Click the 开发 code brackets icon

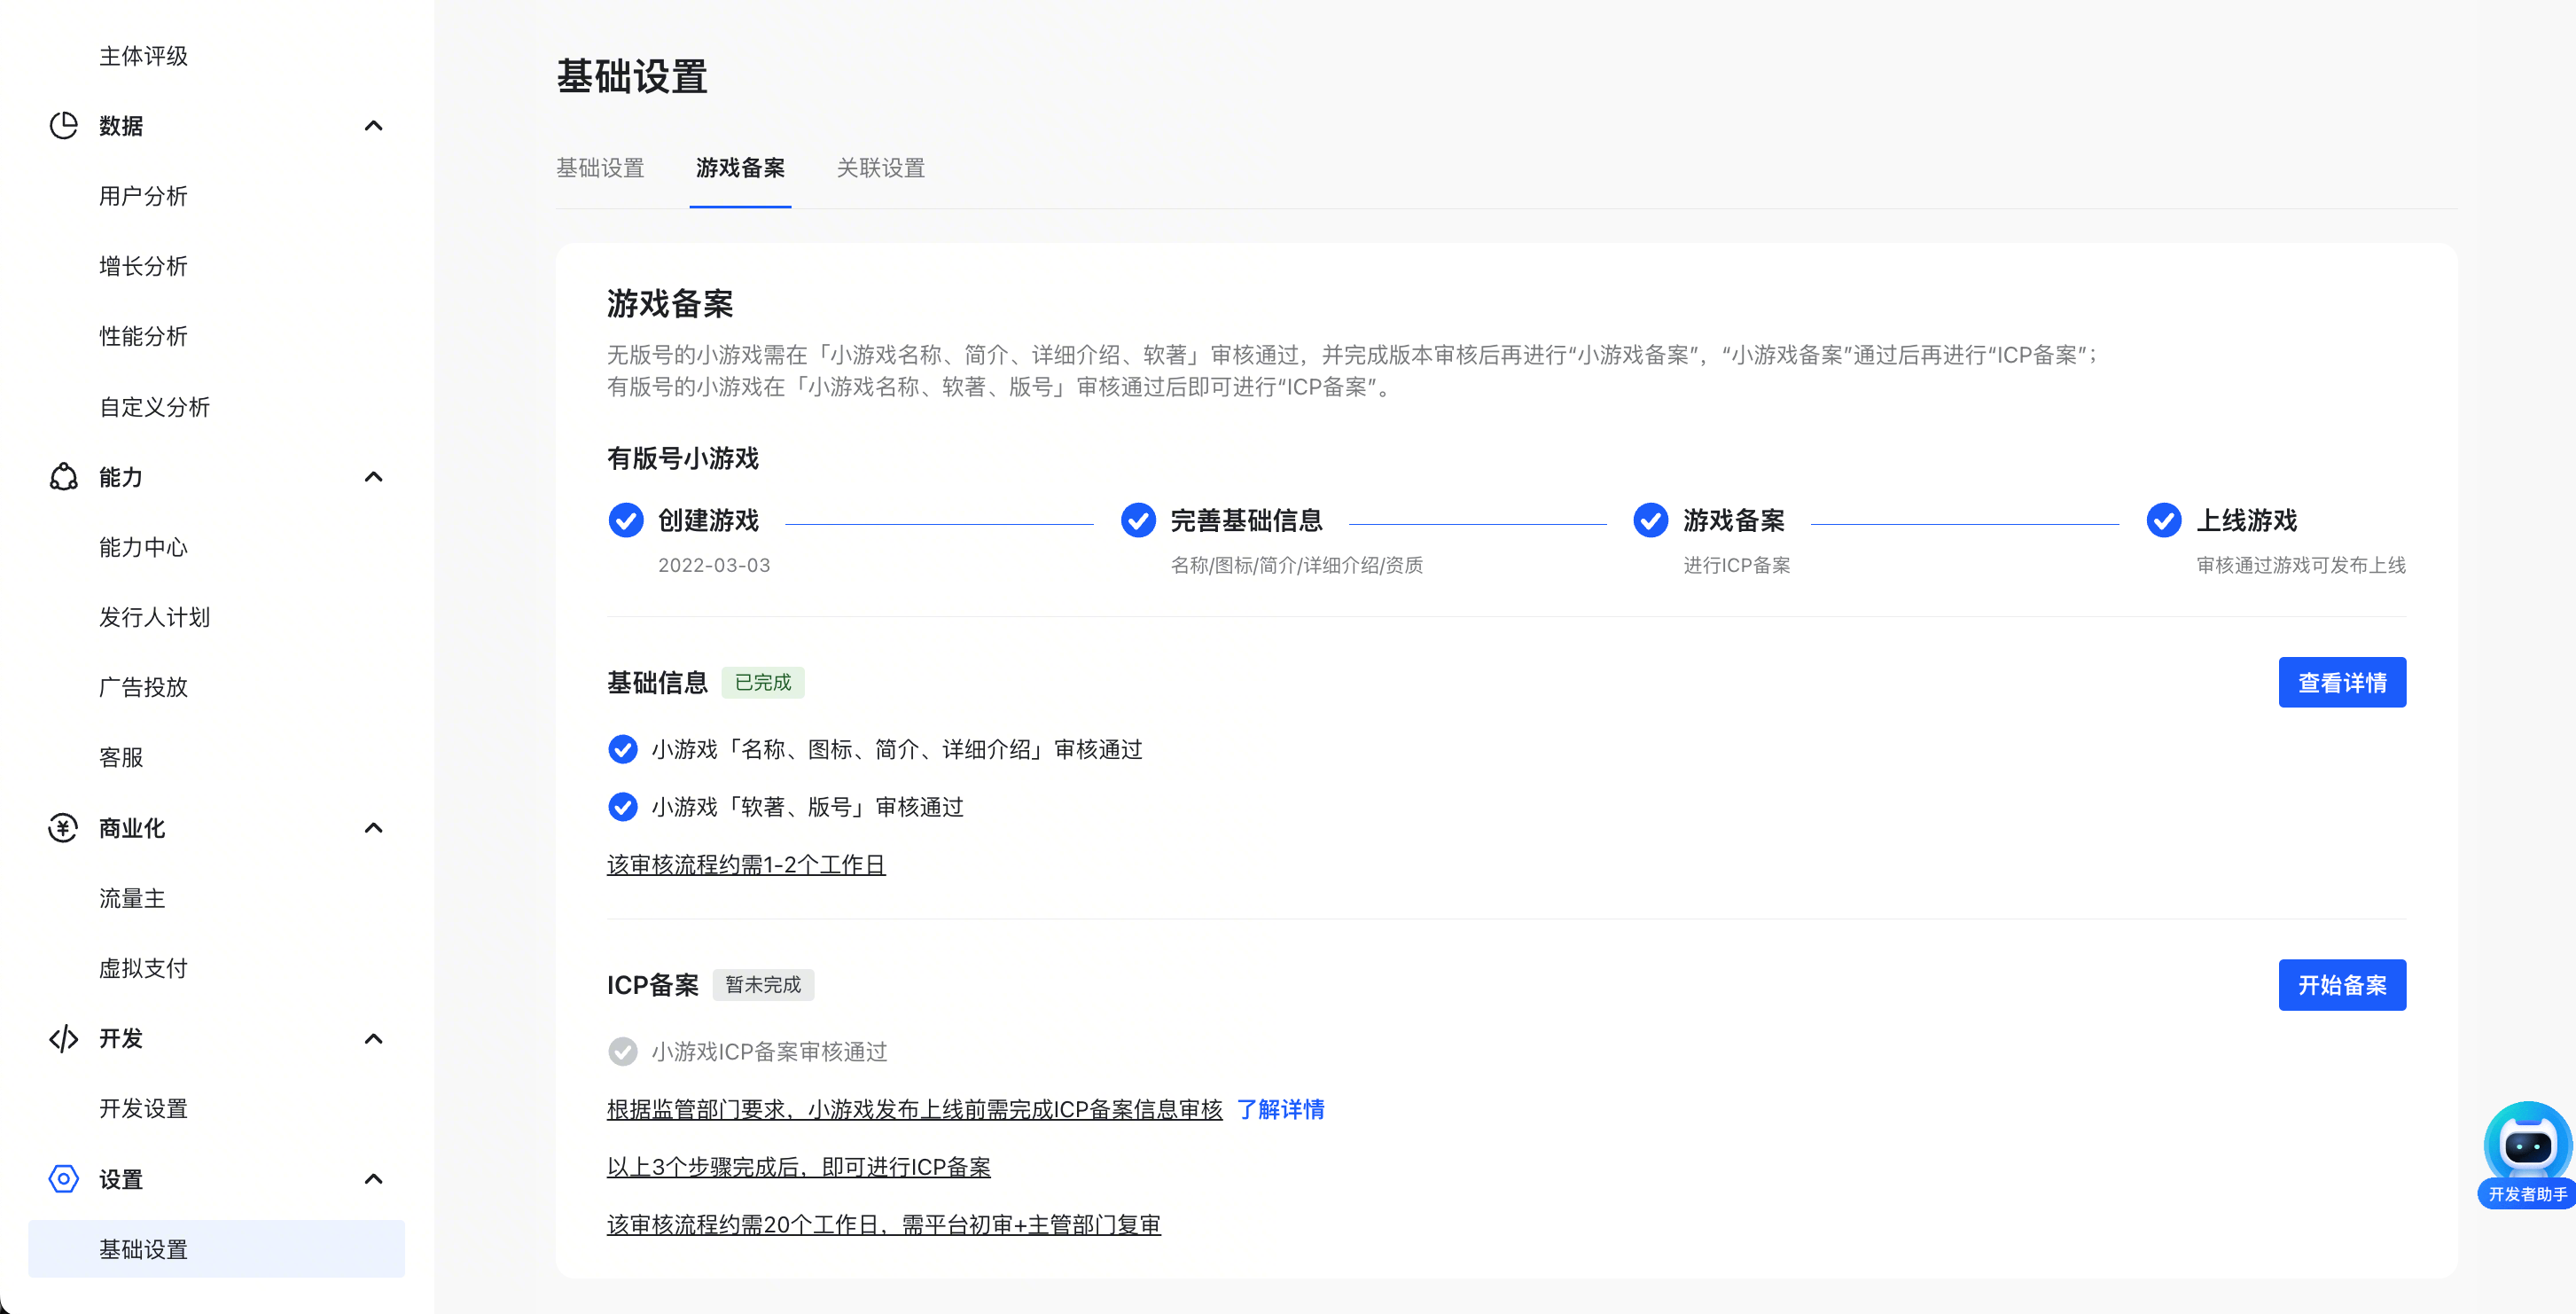(63, 1039)
